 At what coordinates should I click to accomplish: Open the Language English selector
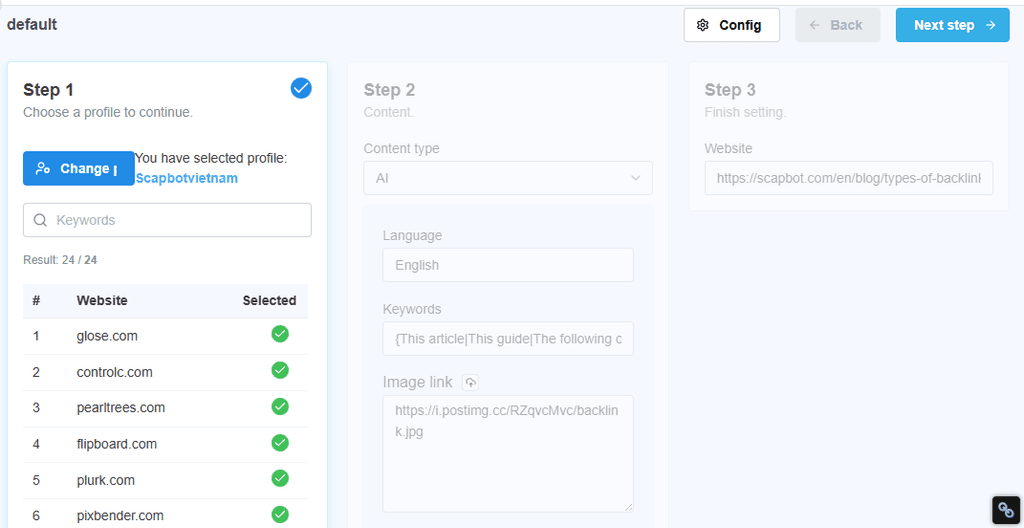pos(508,265)
